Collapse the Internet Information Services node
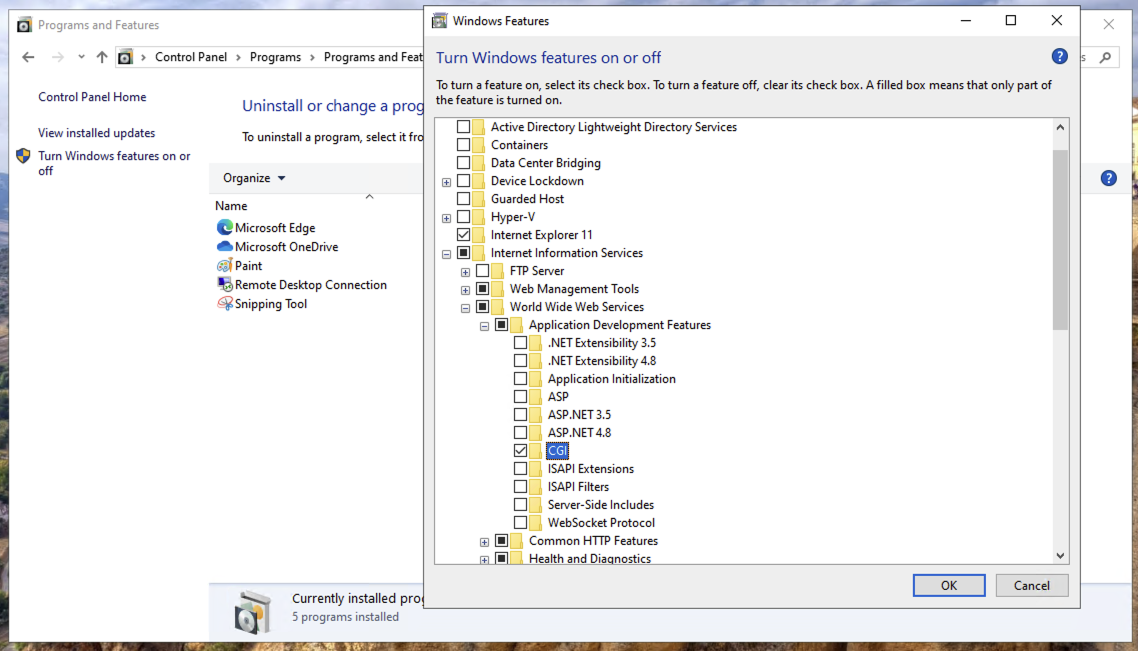Screen dimensions: 1138x651 [446, 254]
